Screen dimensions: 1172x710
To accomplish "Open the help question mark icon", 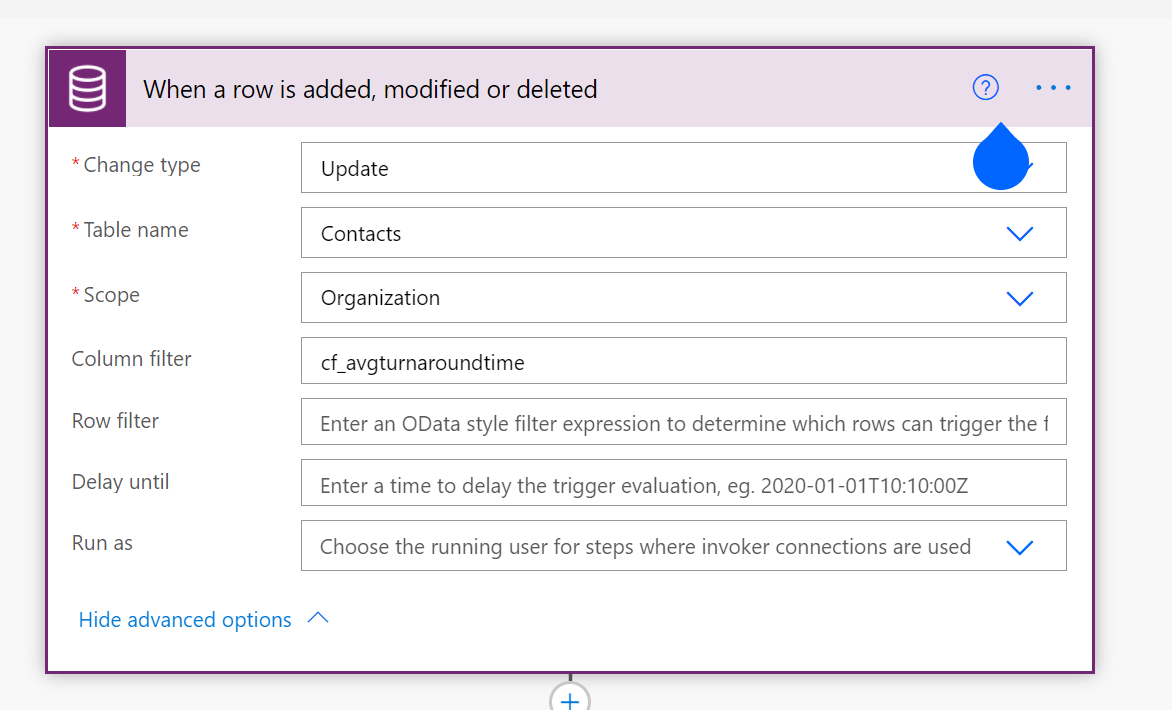I will click(x=985, y=88).
